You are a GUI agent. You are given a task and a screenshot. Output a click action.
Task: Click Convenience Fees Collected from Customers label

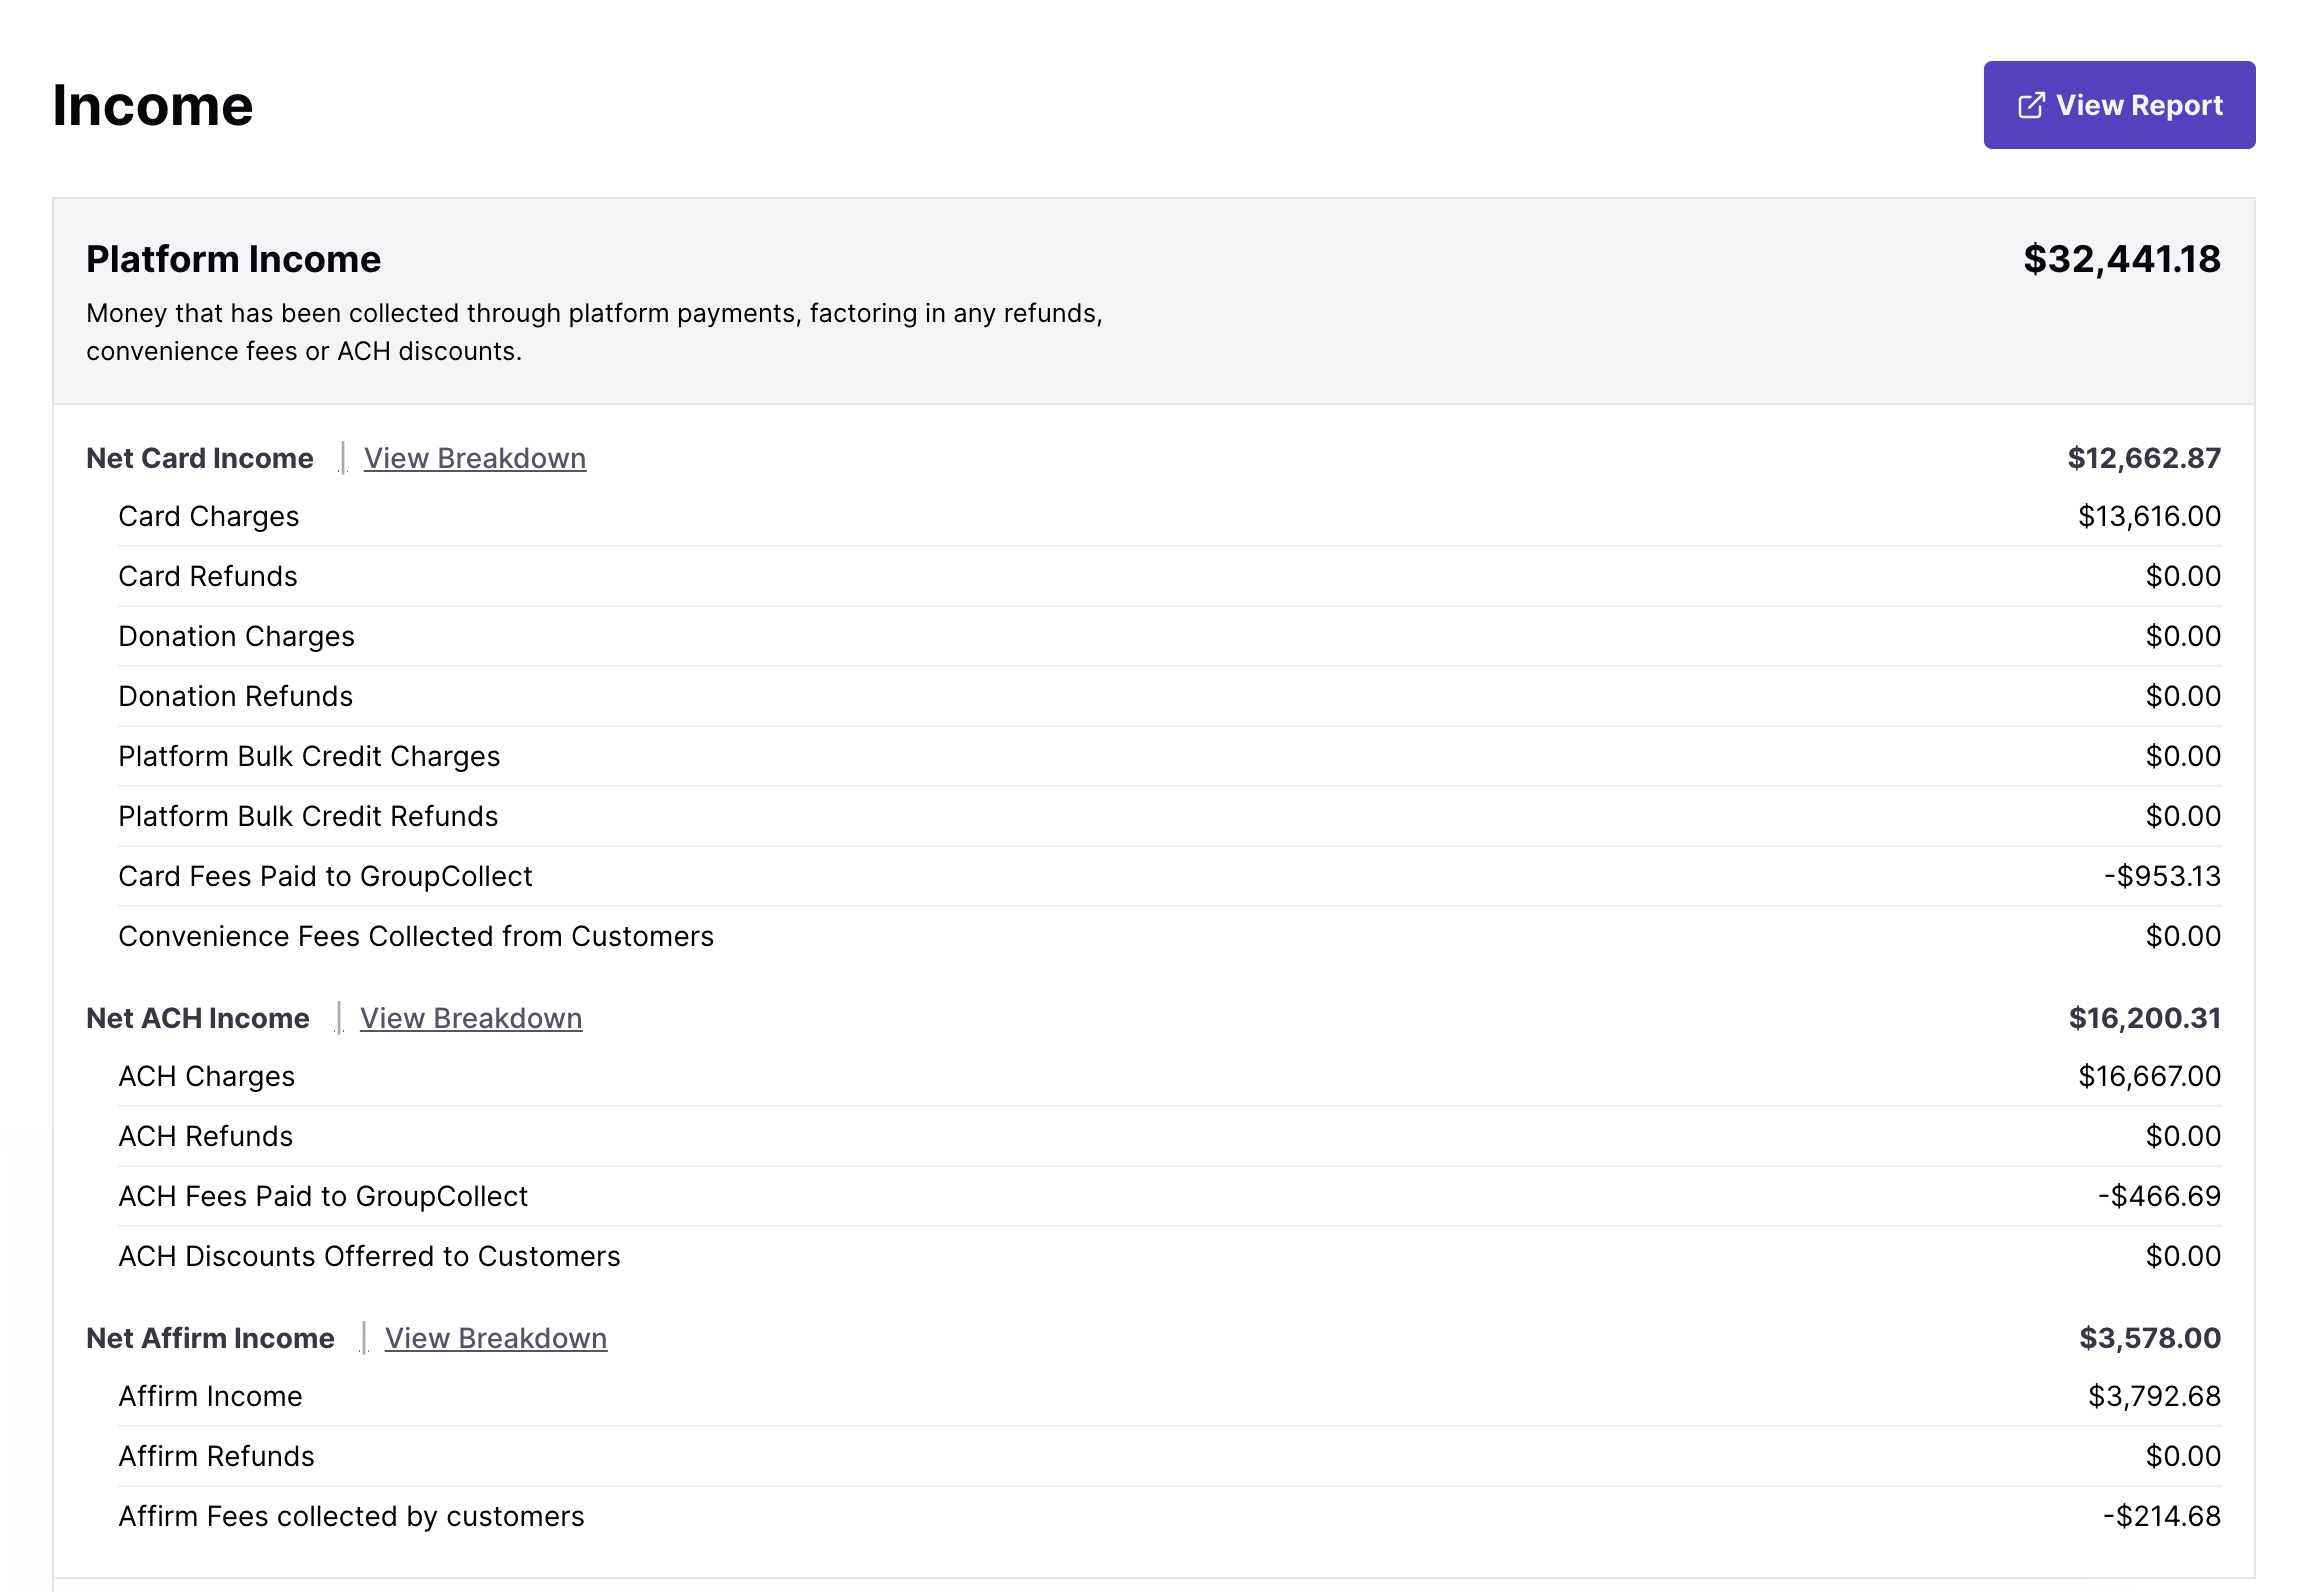coord(416,936)
